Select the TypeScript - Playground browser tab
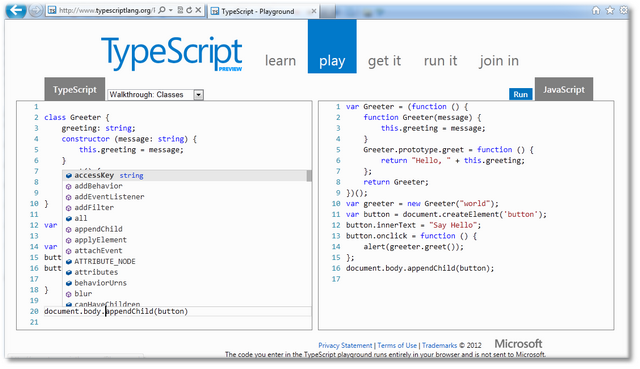640x369 pixels. click(x=263, y=11)
